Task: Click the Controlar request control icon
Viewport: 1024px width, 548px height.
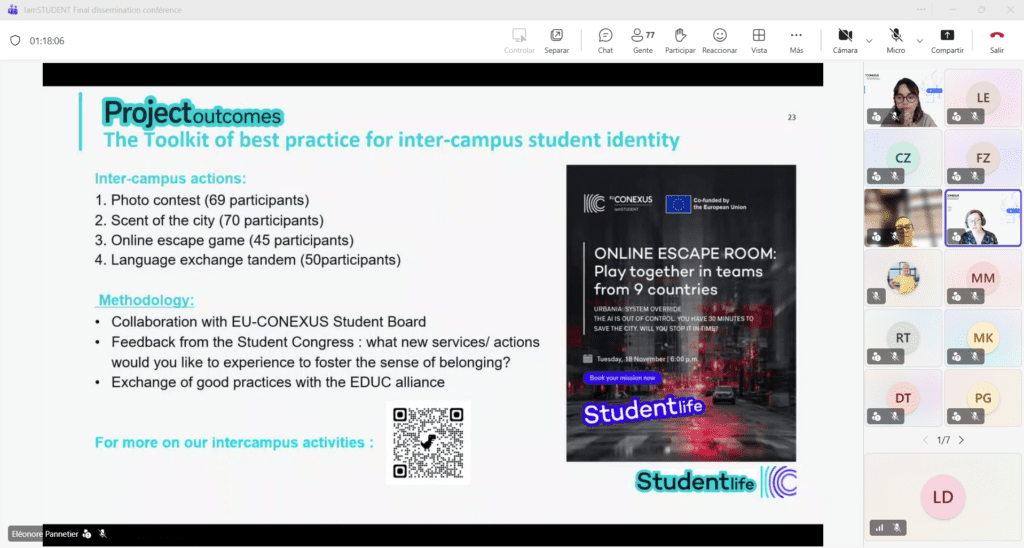Action: point(519,40)
